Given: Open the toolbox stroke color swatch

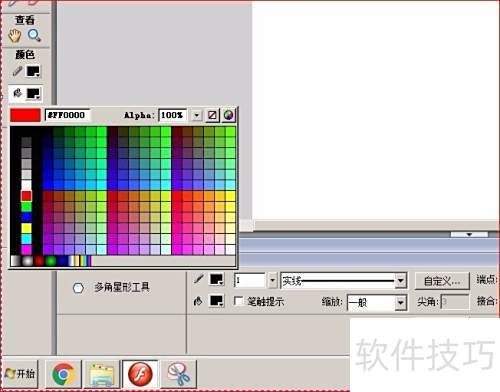Looking at the screenshot, I should [33, 71].
